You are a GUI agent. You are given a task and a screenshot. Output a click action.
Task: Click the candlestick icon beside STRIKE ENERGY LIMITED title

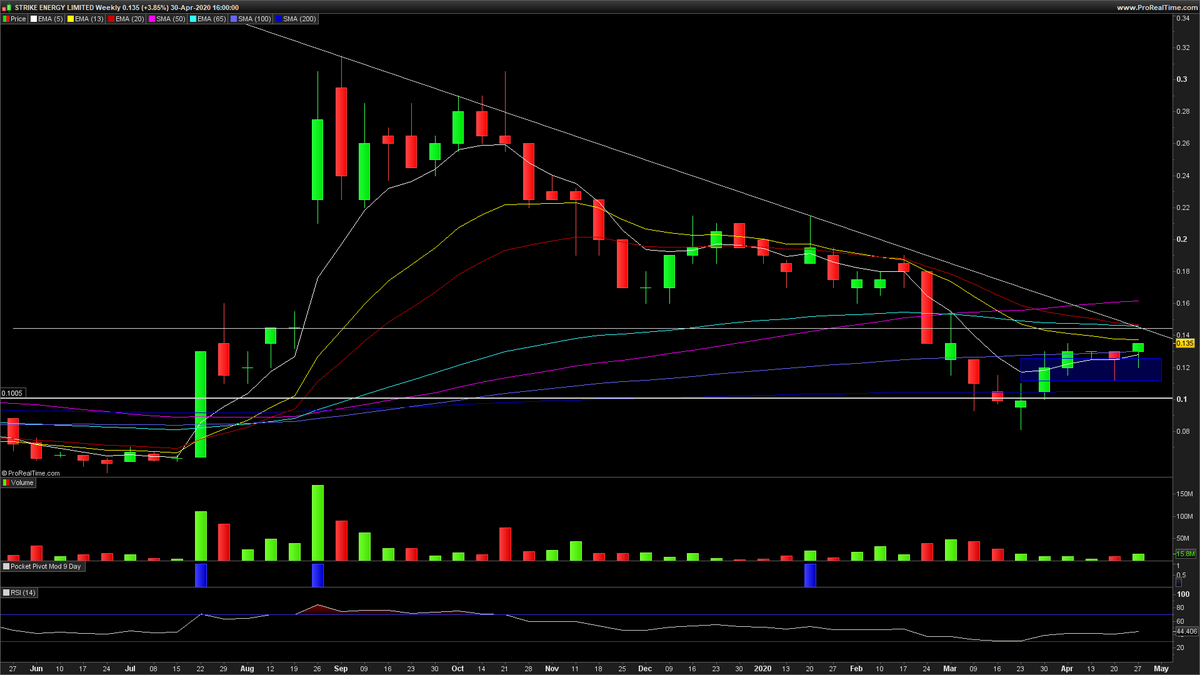7,7
